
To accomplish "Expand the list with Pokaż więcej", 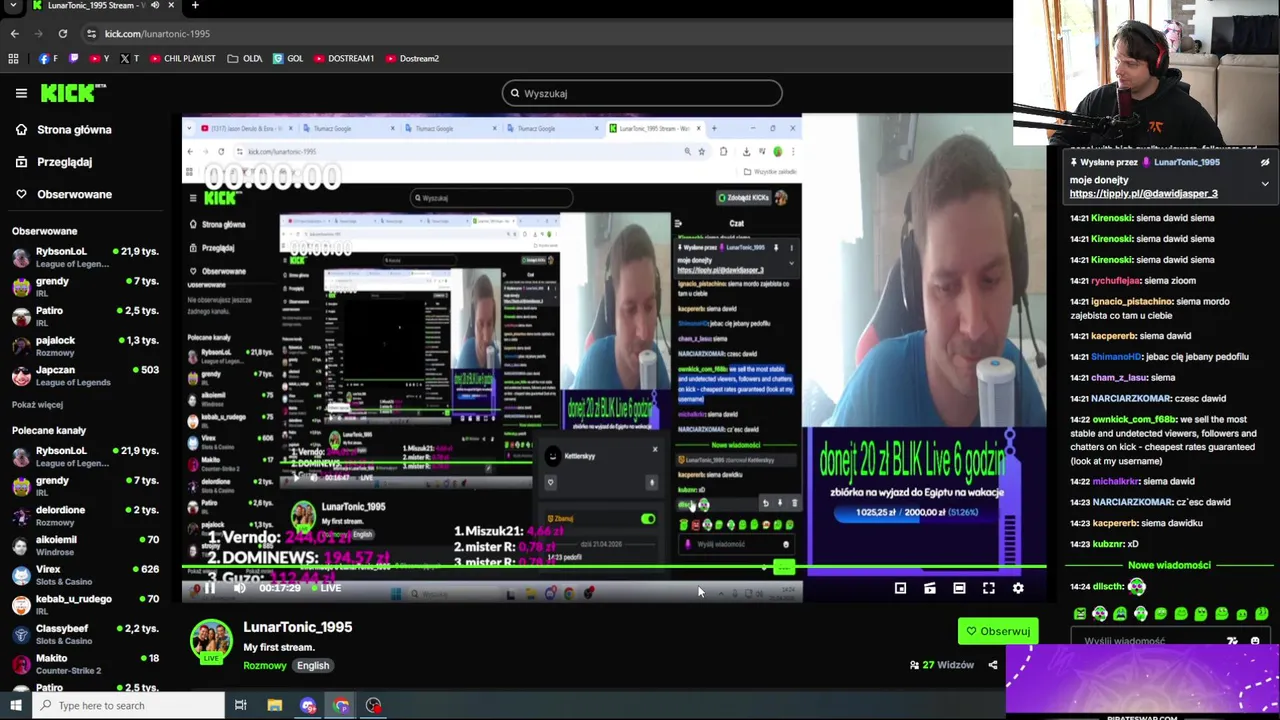I will coord(37,404).
